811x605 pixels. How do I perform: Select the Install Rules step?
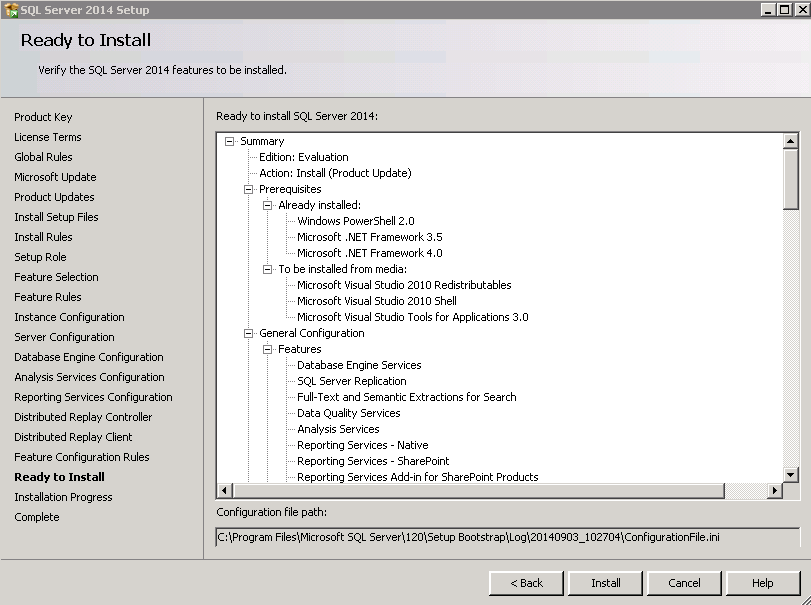[43, 237]
